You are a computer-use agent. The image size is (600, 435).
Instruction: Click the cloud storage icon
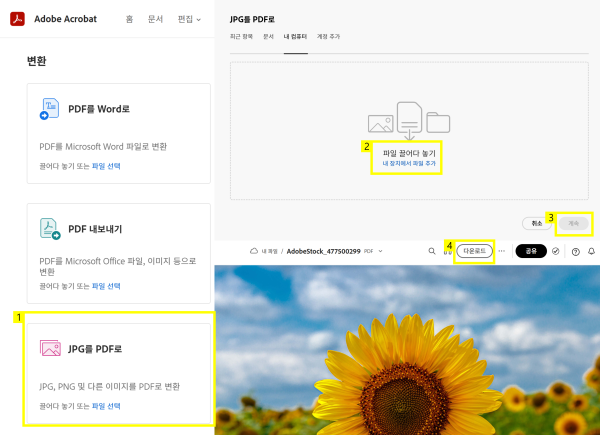tap(254, 251)
